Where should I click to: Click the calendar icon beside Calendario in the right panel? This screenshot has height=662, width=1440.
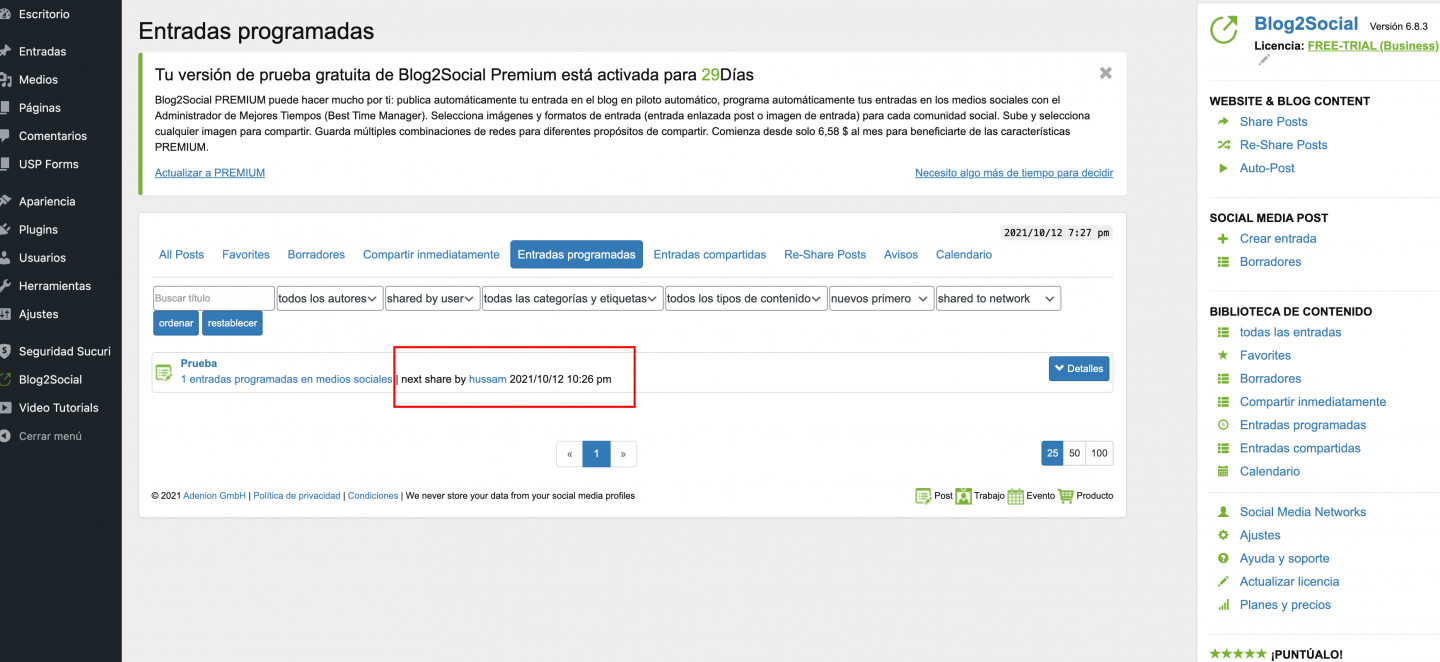coord(1223,471)
